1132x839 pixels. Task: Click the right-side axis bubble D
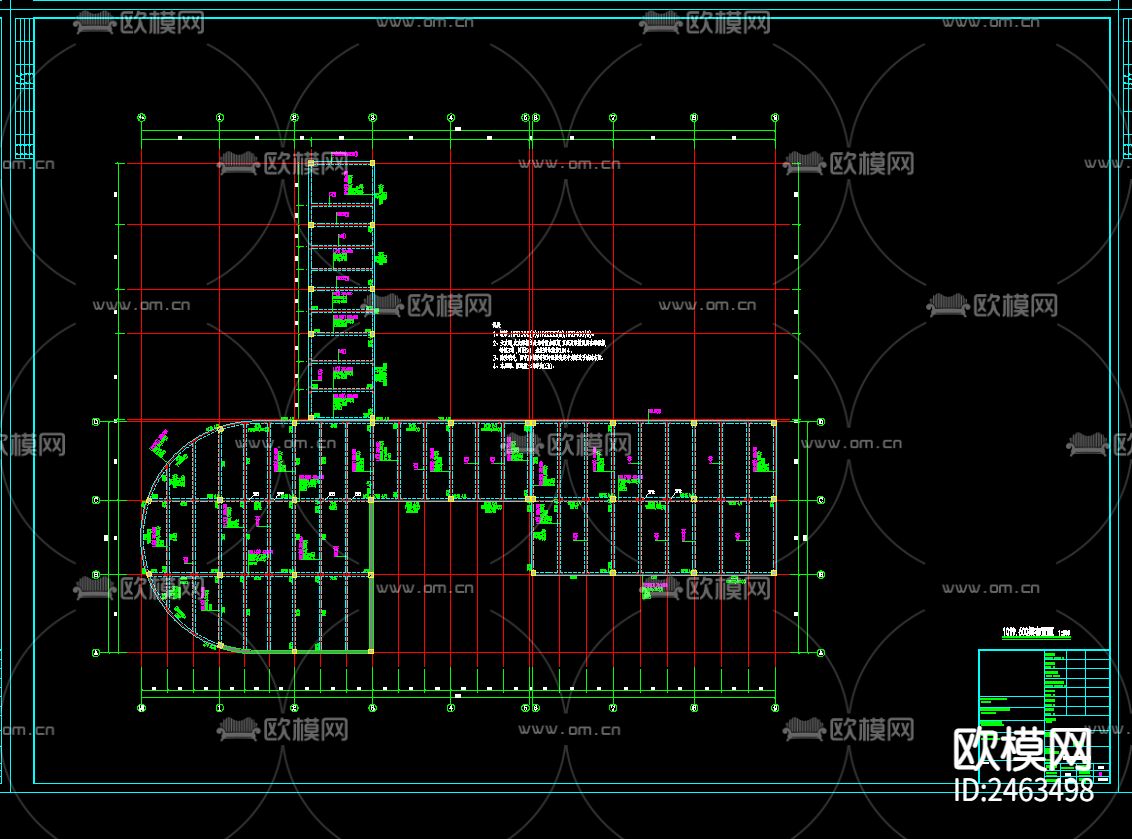pyautogui.click(x=821, y=422)
